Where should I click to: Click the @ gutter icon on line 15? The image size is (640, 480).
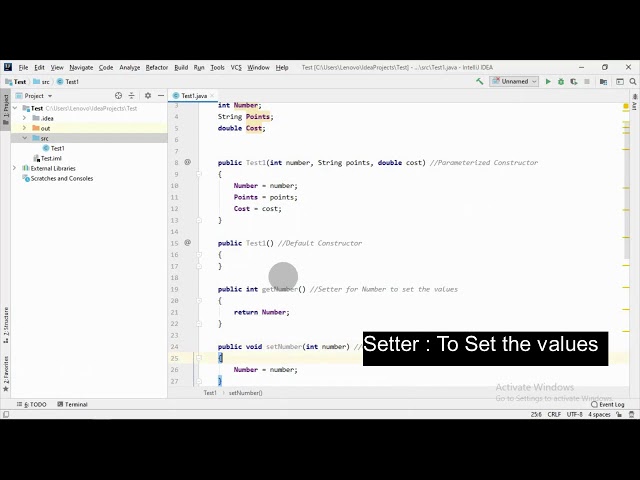point(187,242)
